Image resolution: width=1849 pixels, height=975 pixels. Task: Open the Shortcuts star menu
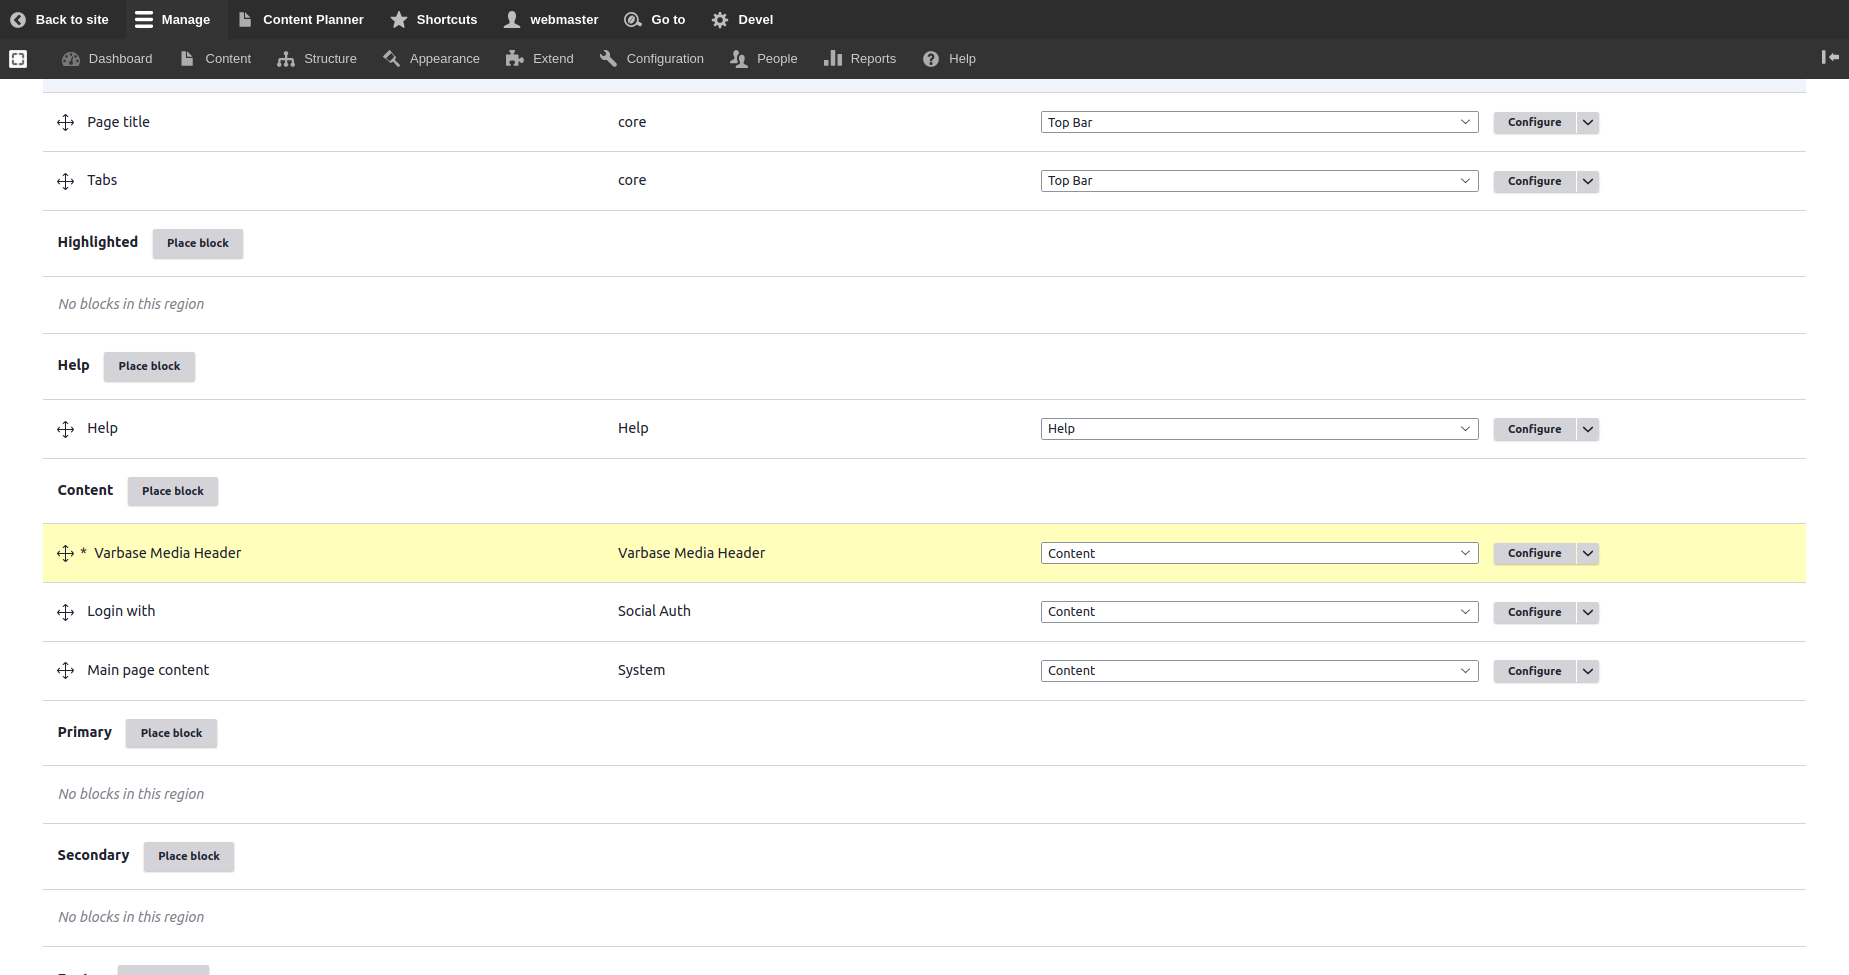coord(434,20)
